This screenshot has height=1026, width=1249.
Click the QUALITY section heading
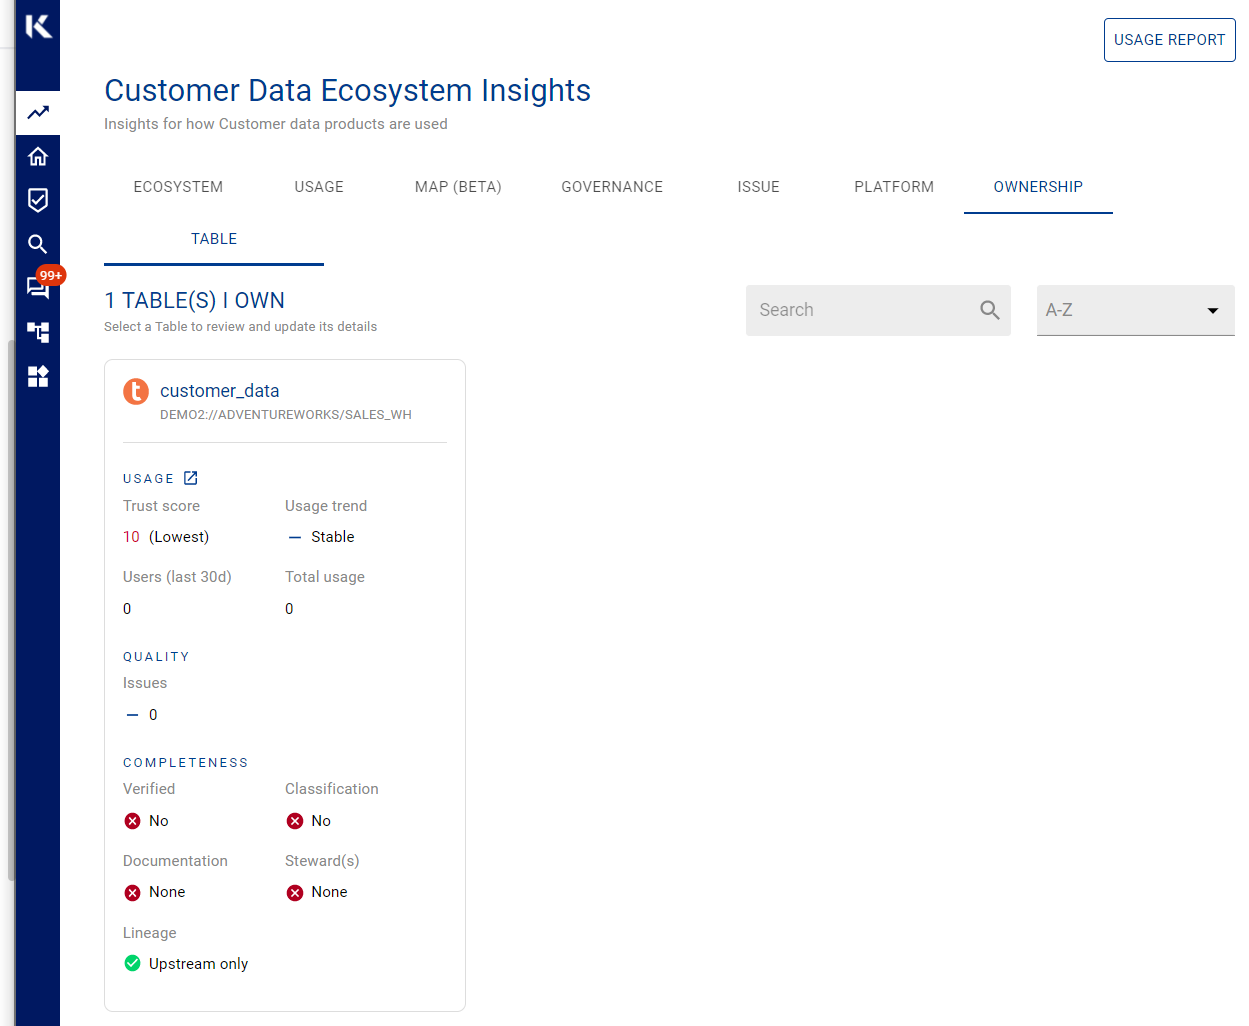point(156,657)
